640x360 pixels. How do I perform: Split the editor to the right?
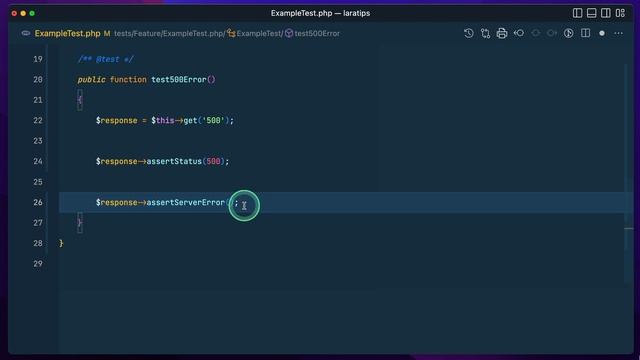click(585, 33)
